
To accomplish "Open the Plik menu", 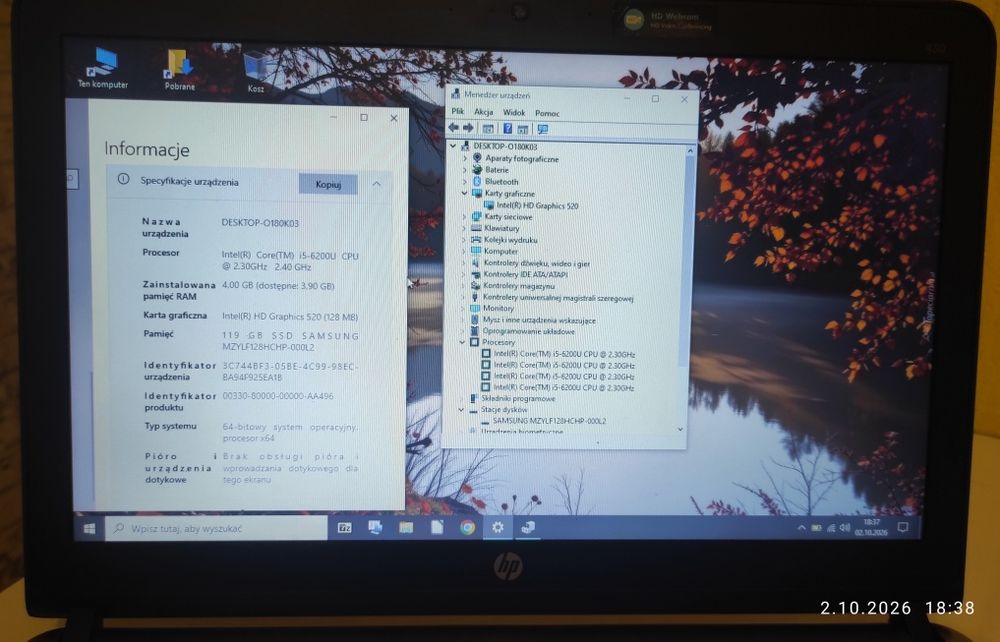I will [x=458, y=112].
